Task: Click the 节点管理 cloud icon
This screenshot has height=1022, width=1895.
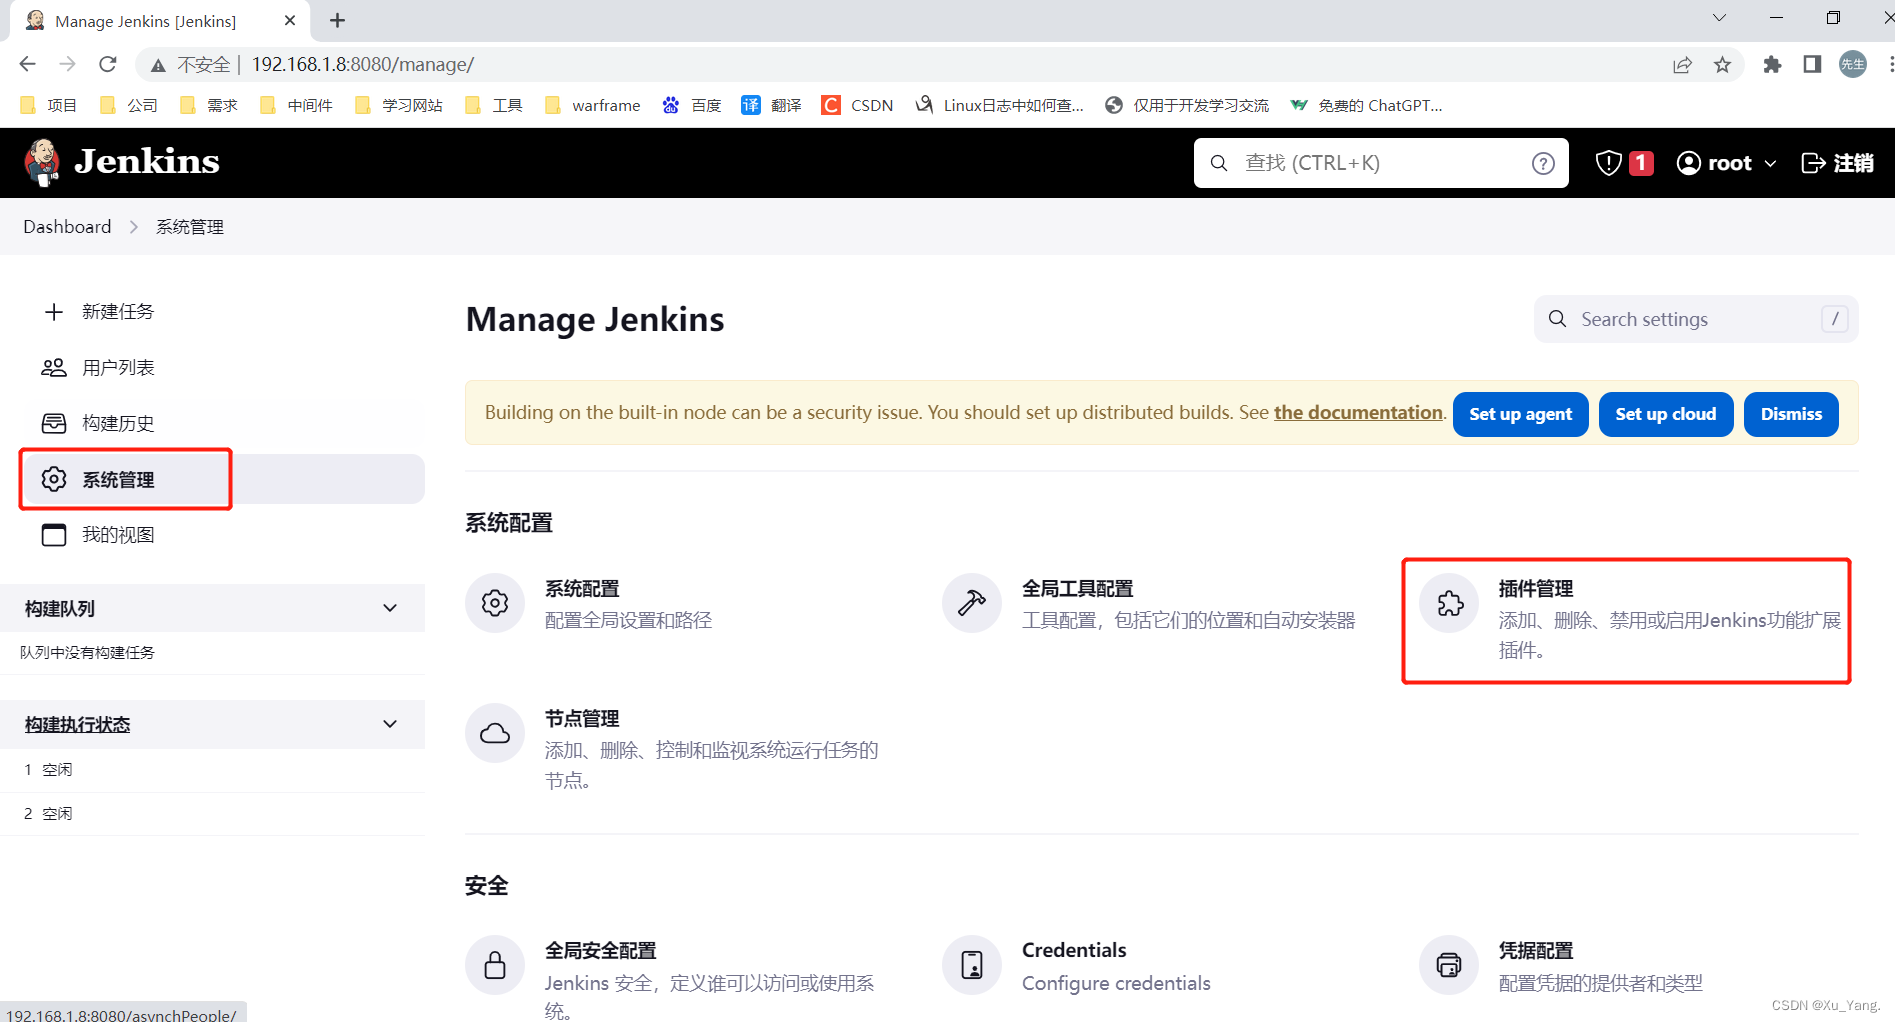Action: (x=495, y=733)
